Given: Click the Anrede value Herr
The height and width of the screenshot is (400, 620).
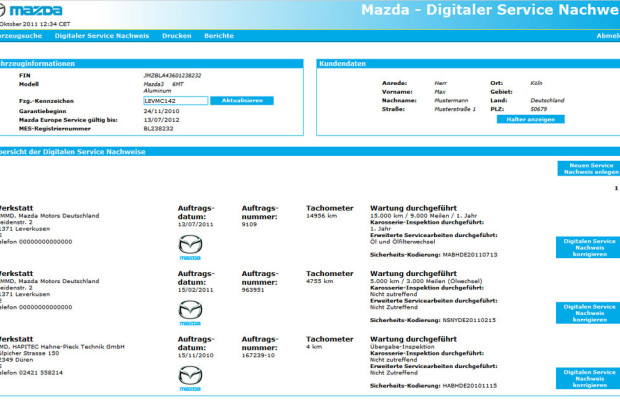Looking at the screenshot, I should coord(440,83).
